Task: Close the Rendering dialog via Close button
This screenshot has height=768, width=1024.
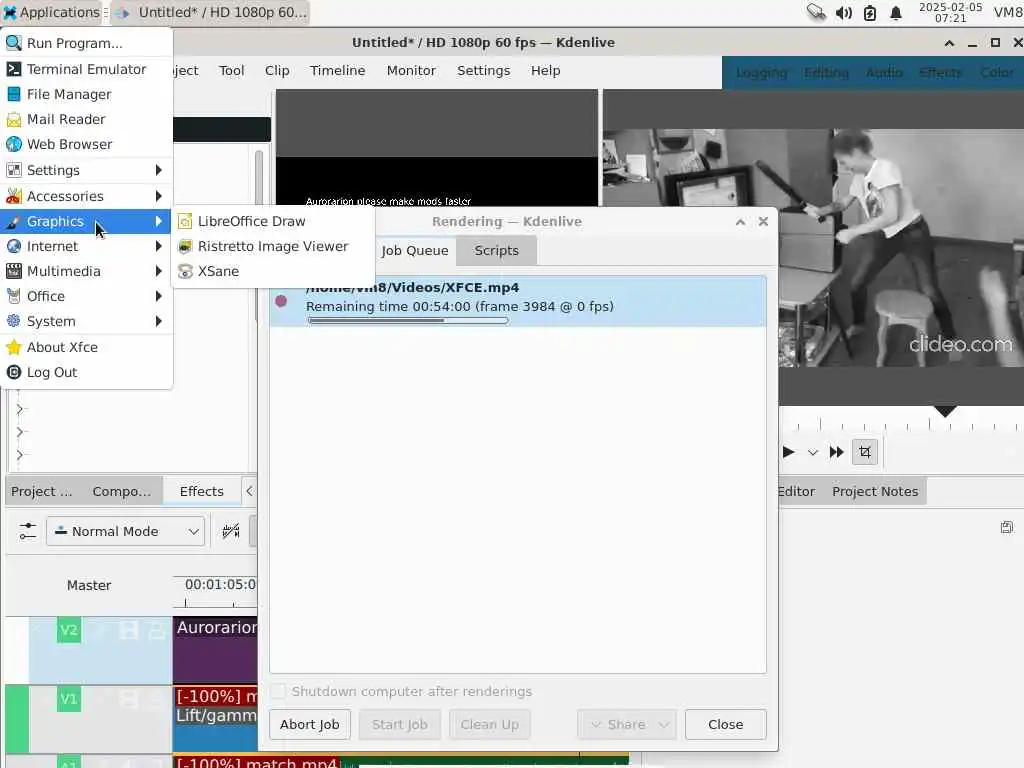Action: click(726, 724)
